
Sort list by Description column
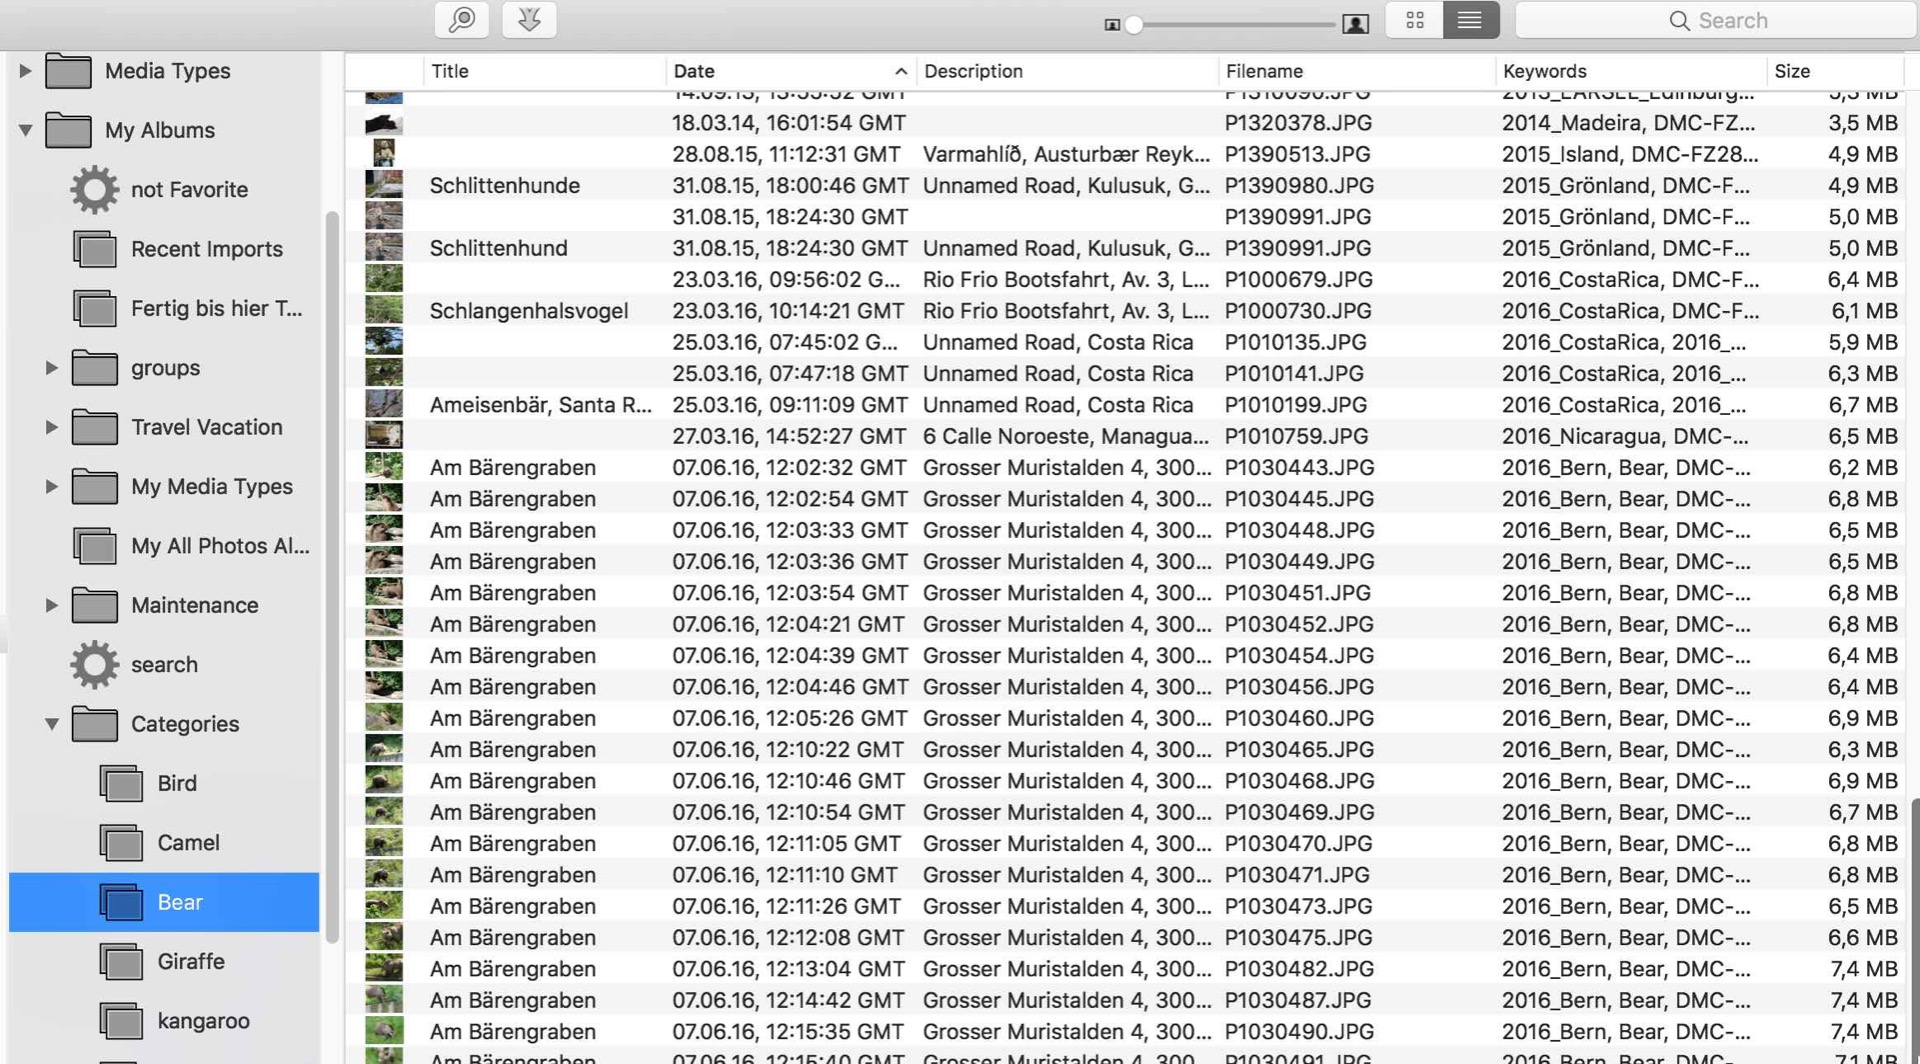tap(1067, 71)
